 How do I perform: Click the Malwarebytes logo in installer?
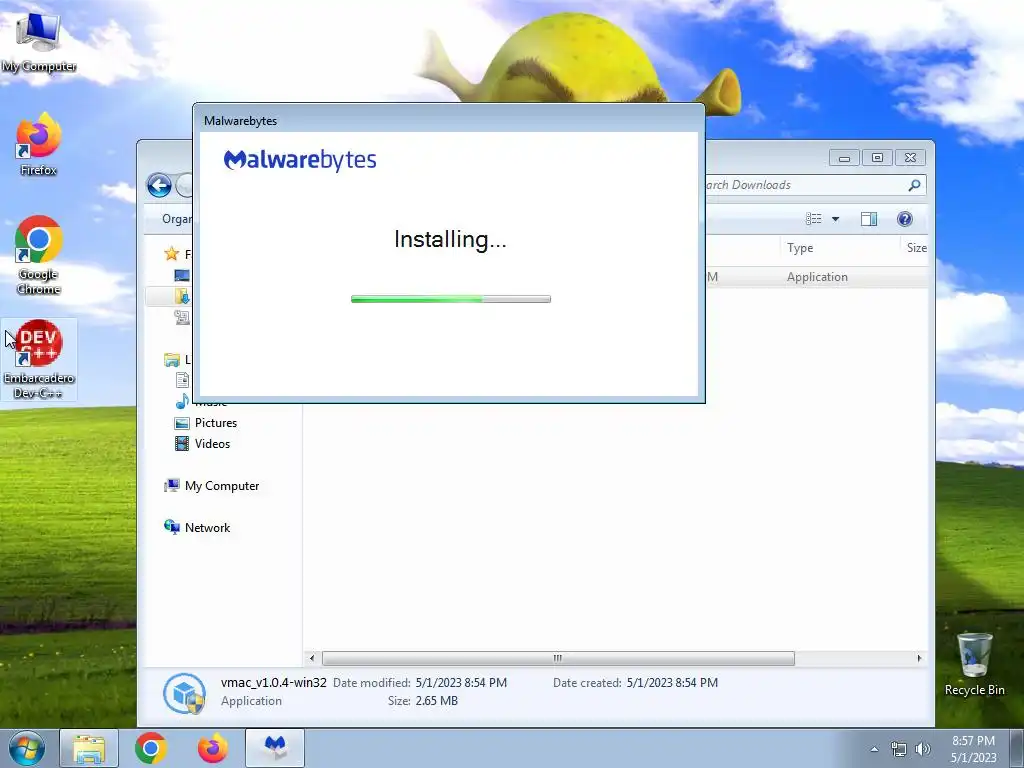click(x=300, y=160)
